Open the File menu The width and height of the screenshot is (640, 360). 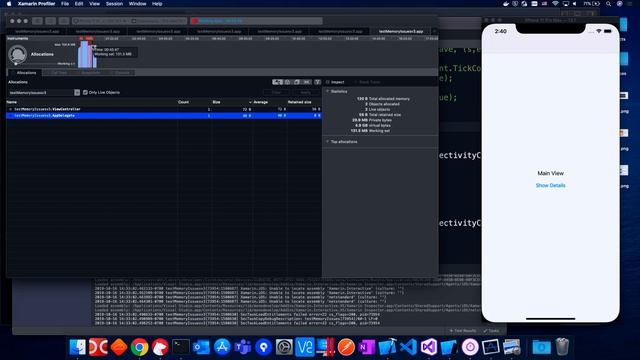(x=65, y=4)
